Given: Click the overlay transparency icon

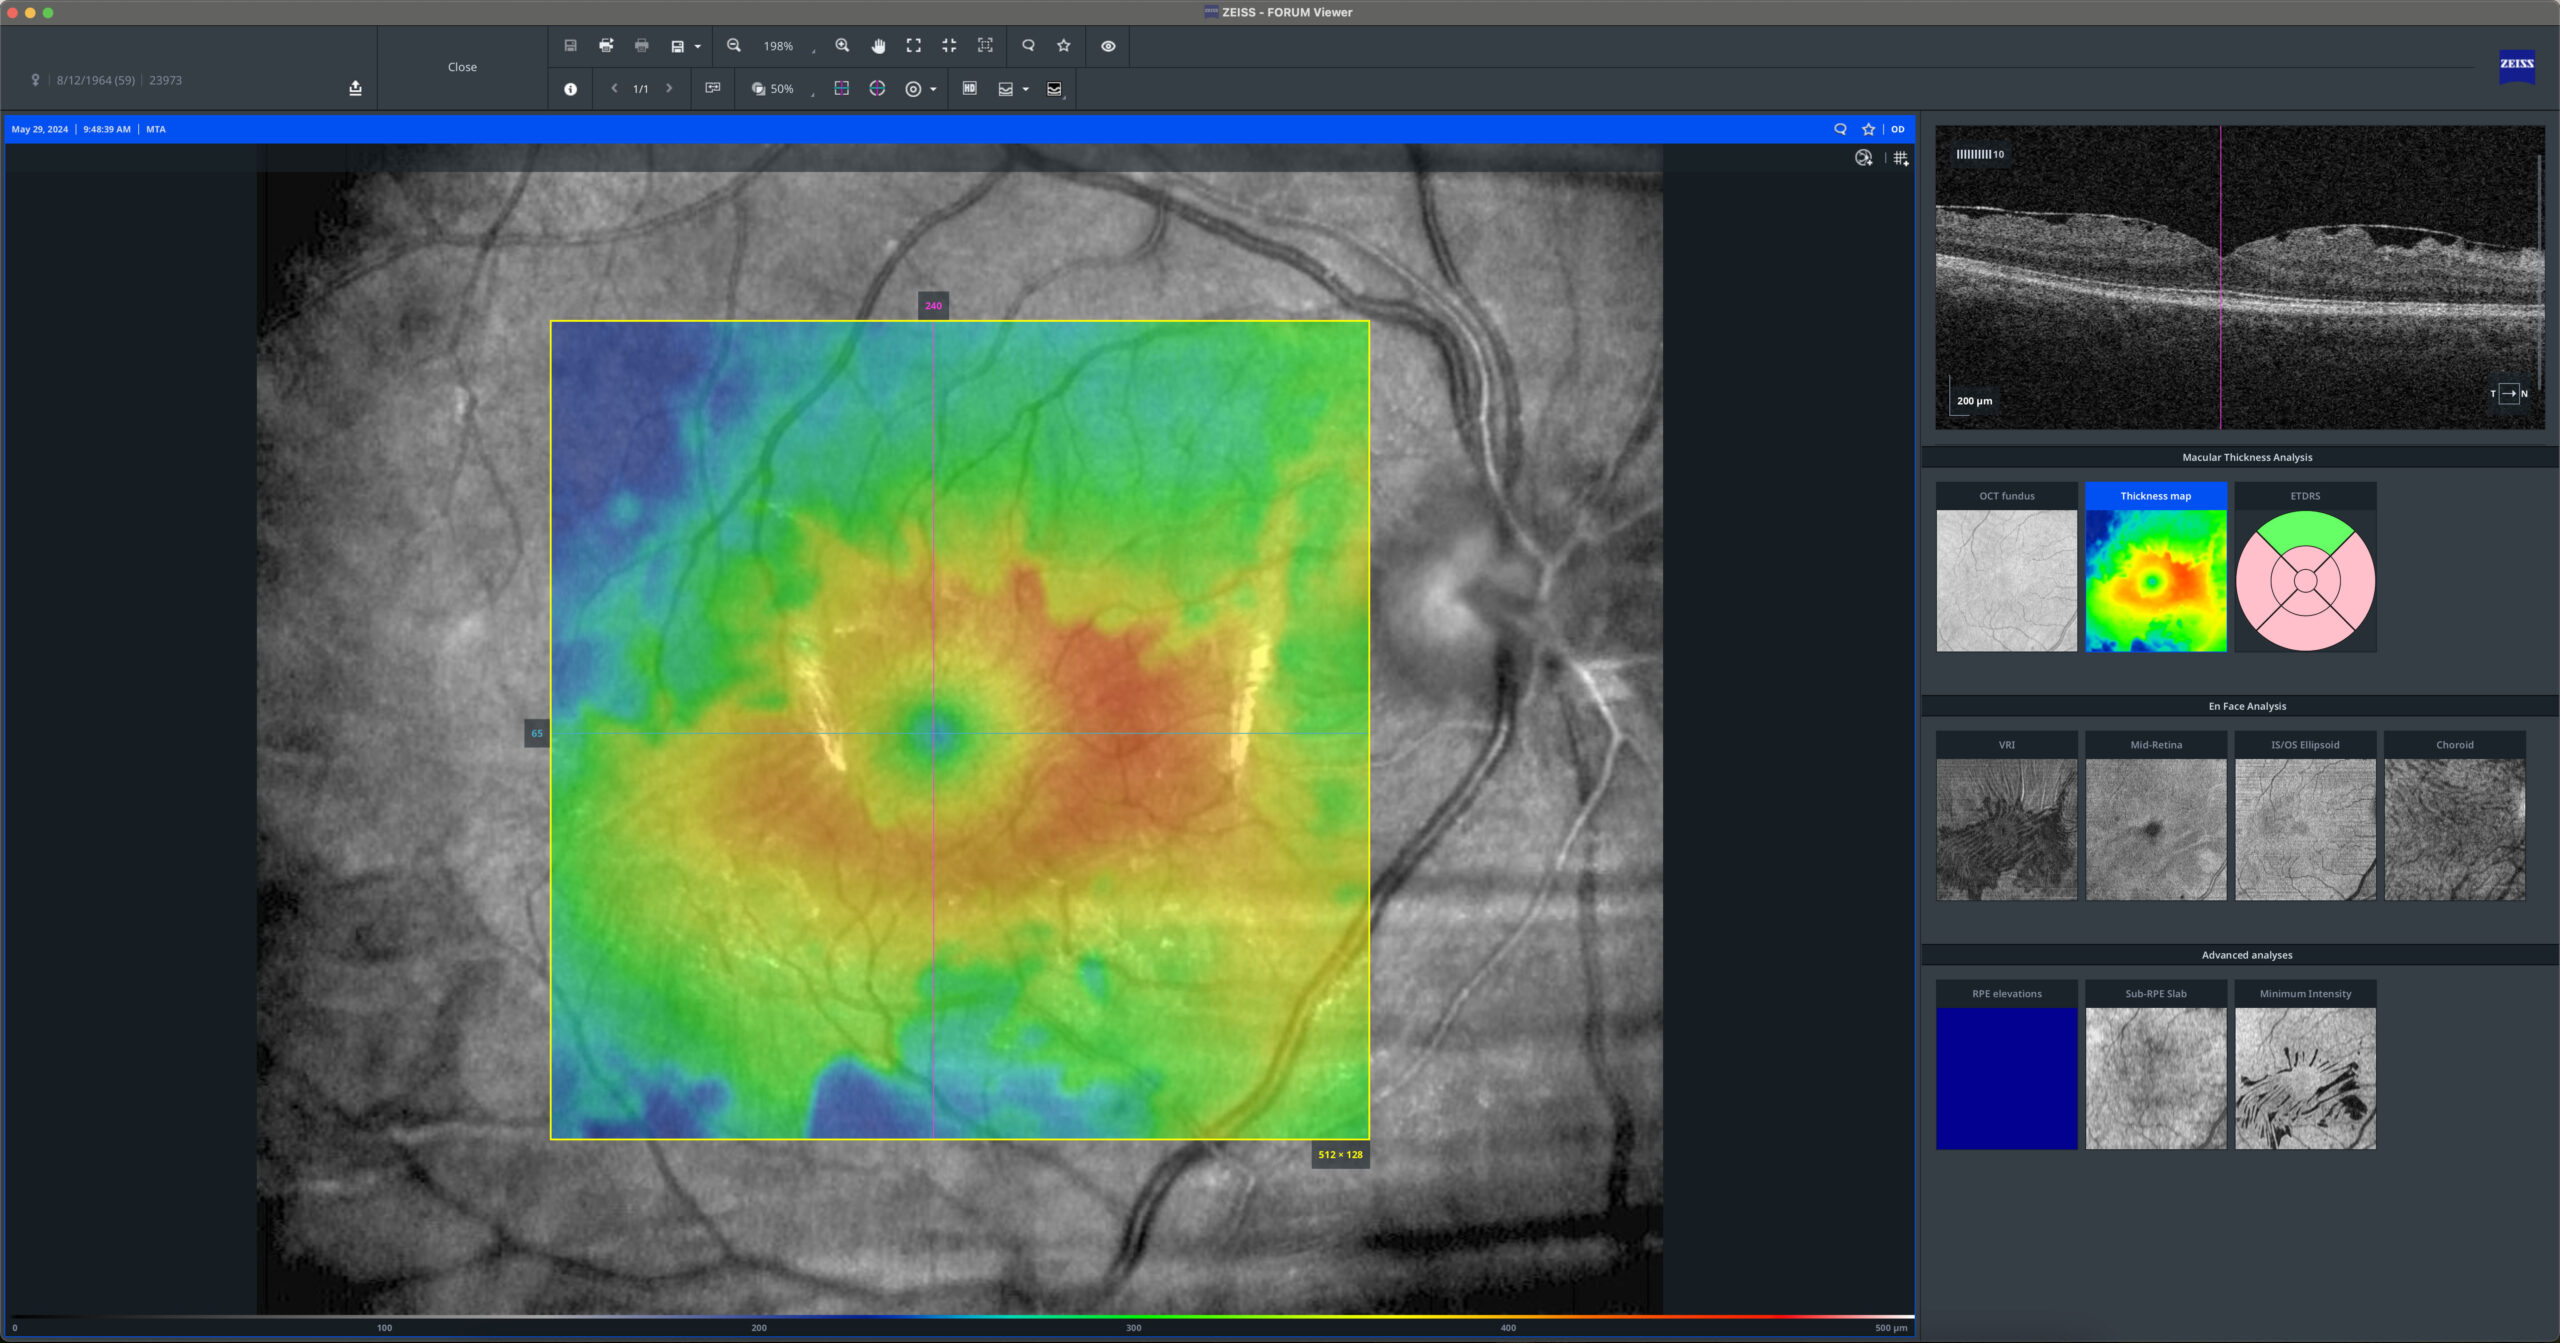Looking at the screenshot, I should (x=758, y=89).
